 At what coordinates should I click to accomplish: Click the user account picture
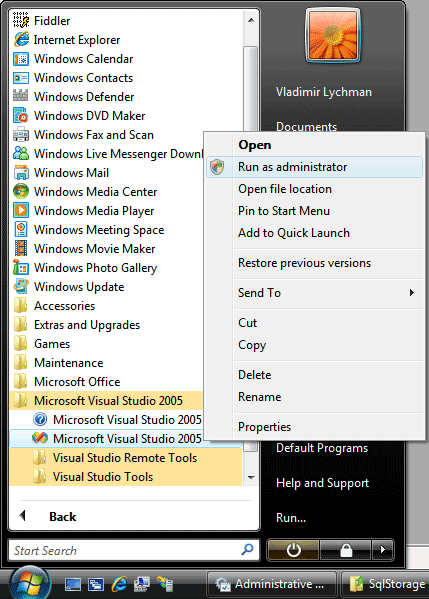coord(332,36)
